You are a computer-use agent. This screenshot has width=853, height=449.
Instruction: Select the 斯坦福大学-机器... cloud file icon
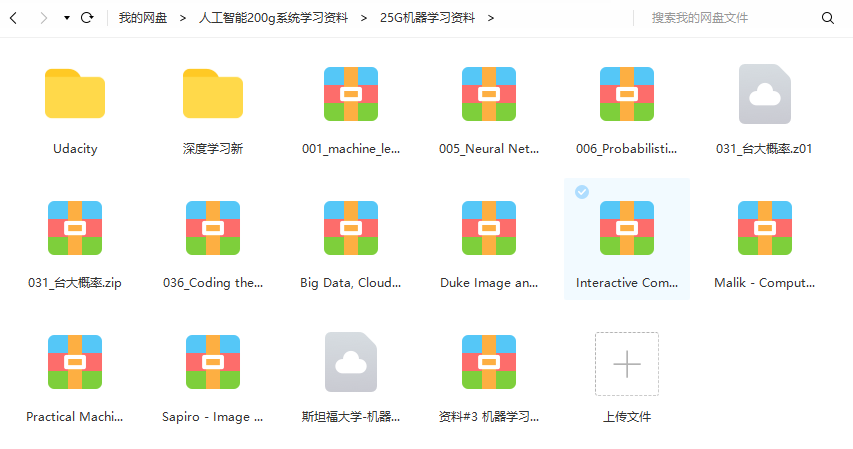pos(351,362)
